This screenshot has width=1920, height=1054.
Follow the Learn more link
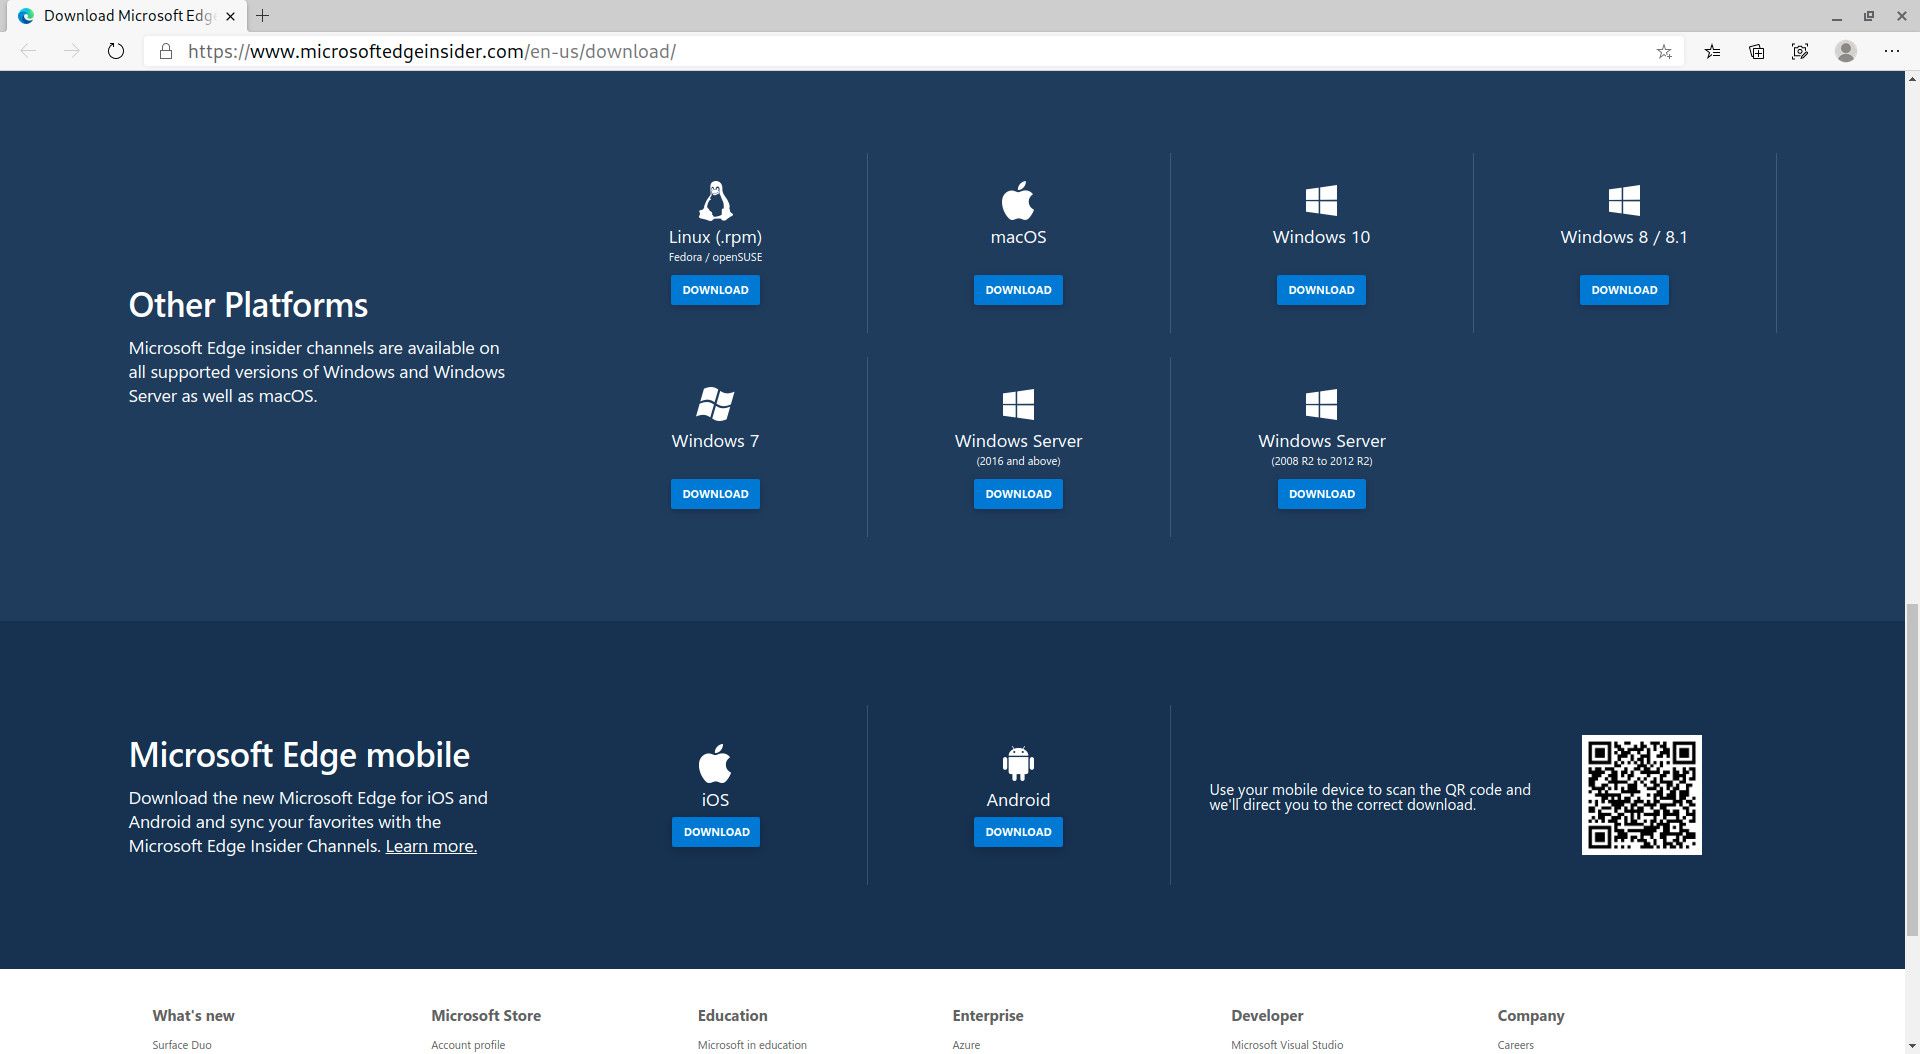coord(431,846)
